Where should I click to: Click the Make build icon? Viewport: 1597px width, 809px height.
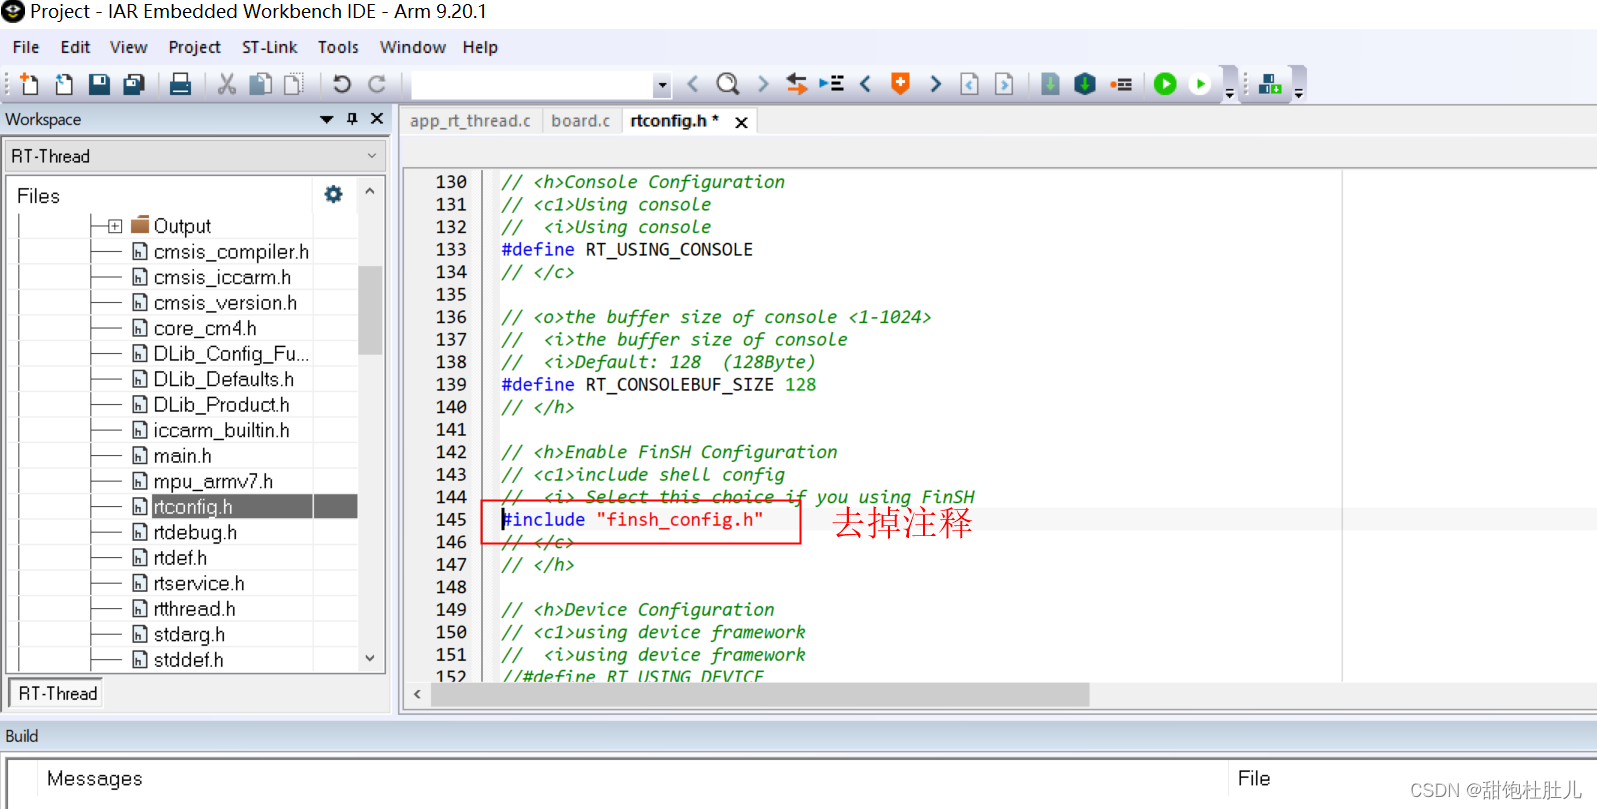coord(1085,84)
